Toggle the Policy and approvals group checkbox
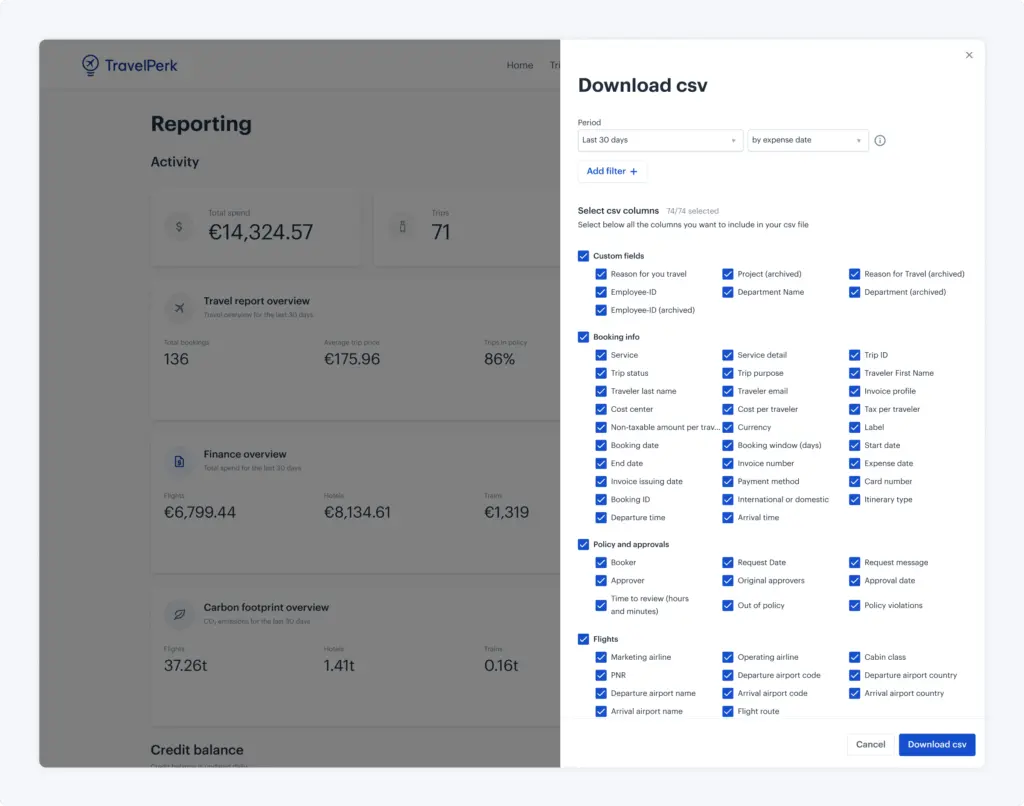The image size is (1024, 806). tap(583, 544)
